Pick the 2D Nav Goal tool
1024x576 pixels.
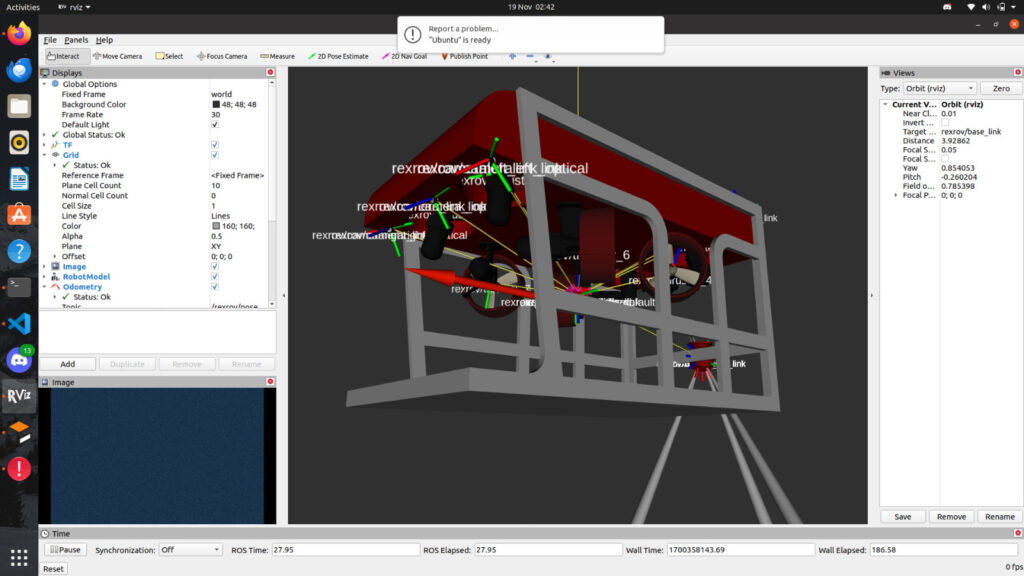[403, 56]
